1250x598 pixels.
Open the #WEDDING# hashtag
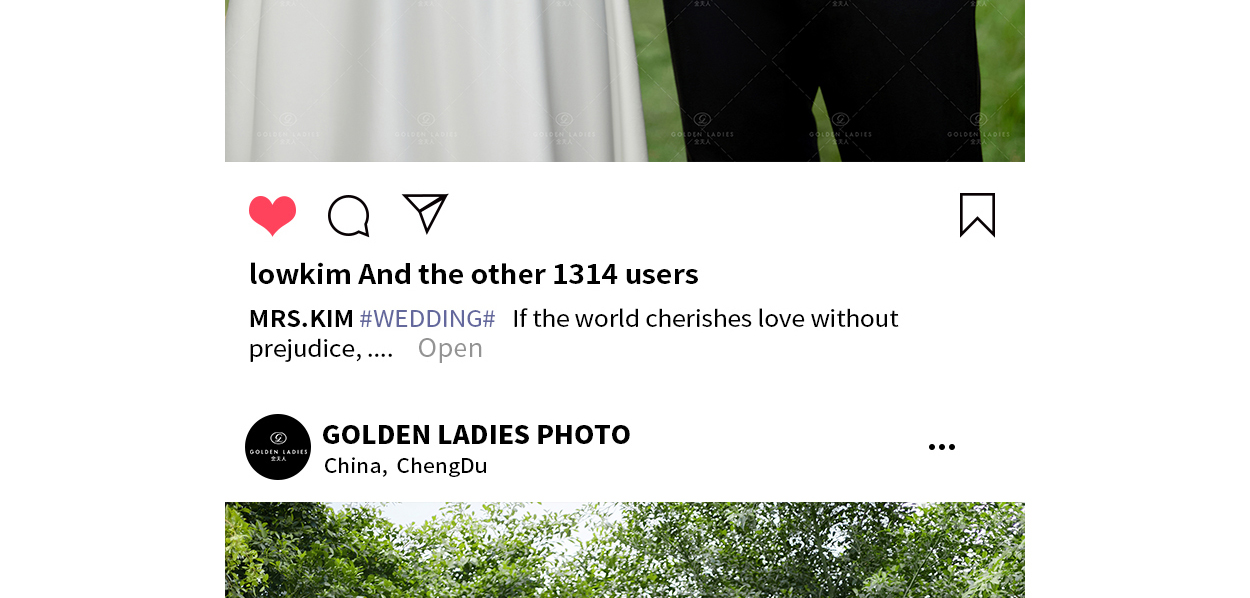[x=427, y=319]
